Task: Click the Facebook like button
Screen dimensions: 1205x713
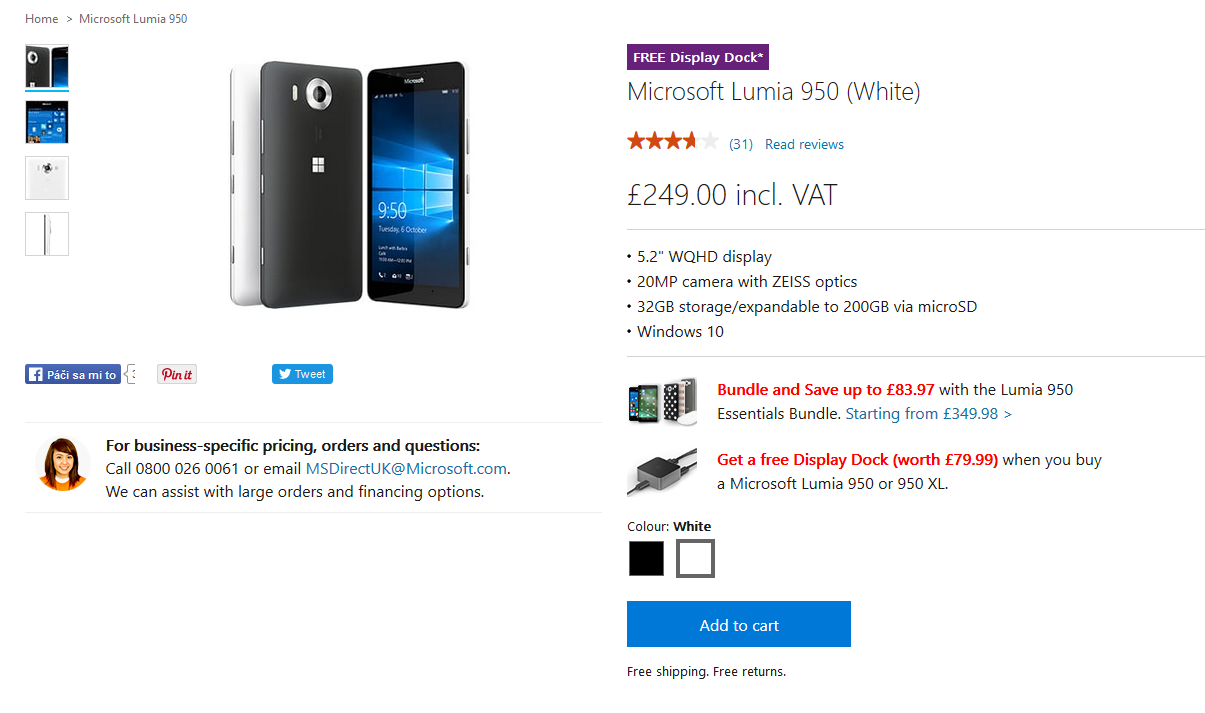Action: click(73, 374)
